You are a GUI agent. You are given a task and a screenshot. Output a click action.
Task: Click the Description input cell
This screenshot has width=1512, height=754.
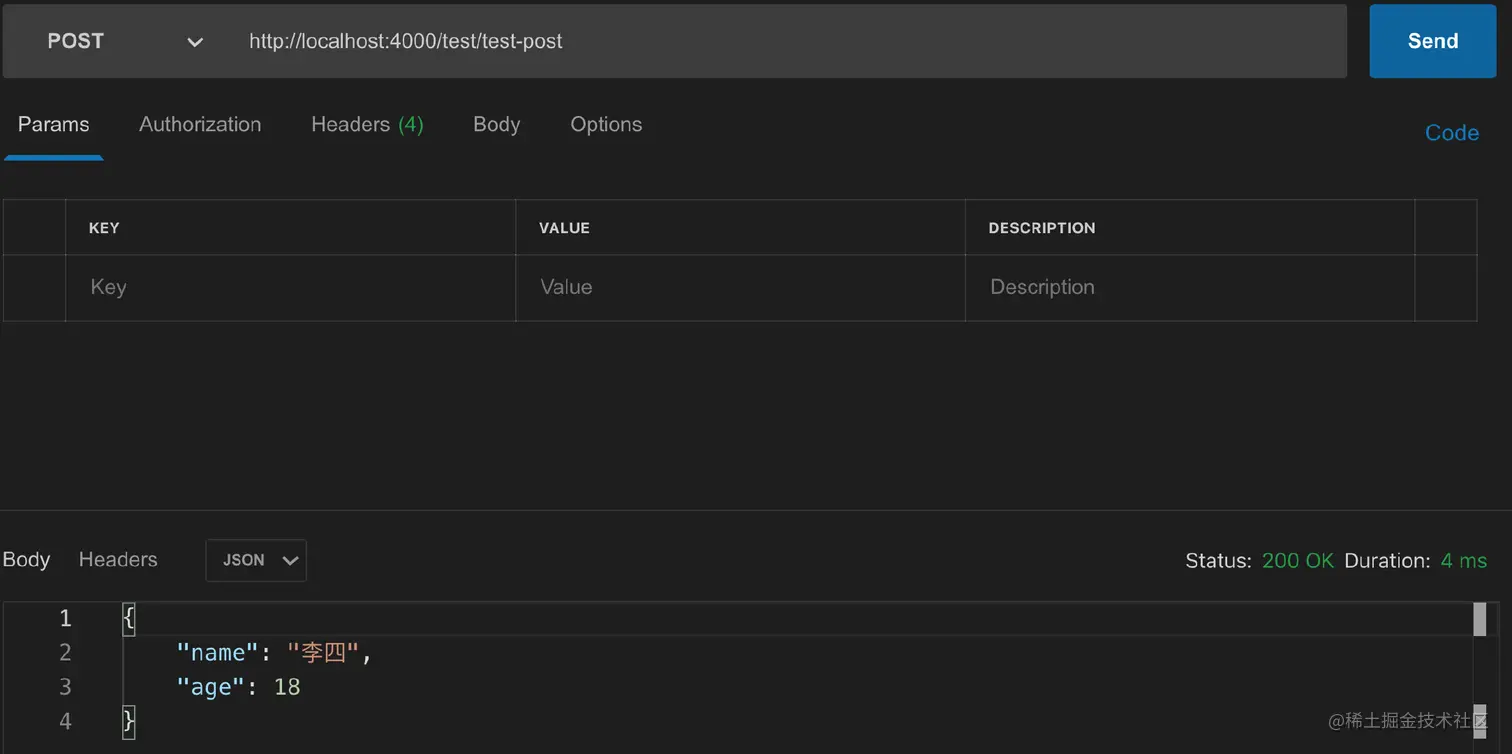click(x=1190, y=288)
